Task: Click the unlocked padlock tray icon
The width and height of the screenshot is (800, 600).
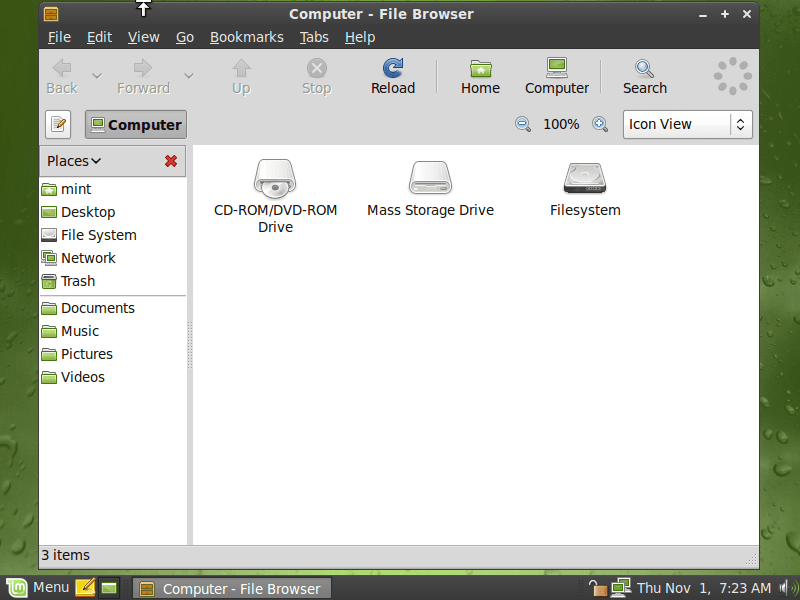Action: pyautogui.click(x=597, y=588)
